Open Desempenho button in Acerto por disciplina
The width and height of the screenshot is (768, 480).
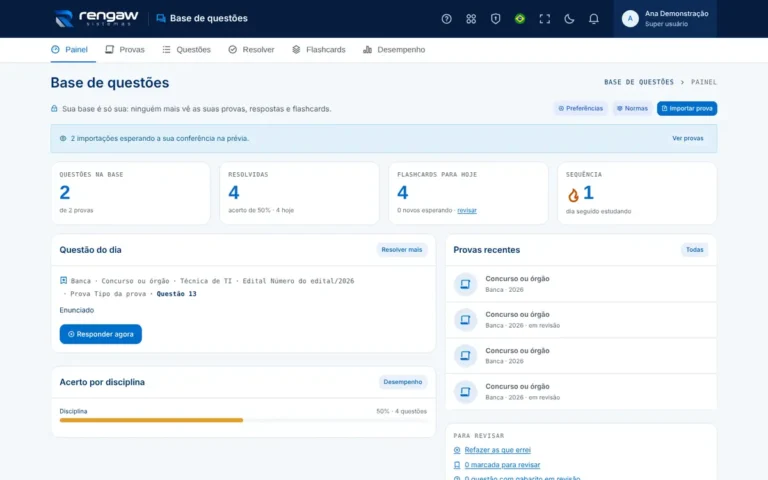[x=403, y=382]
